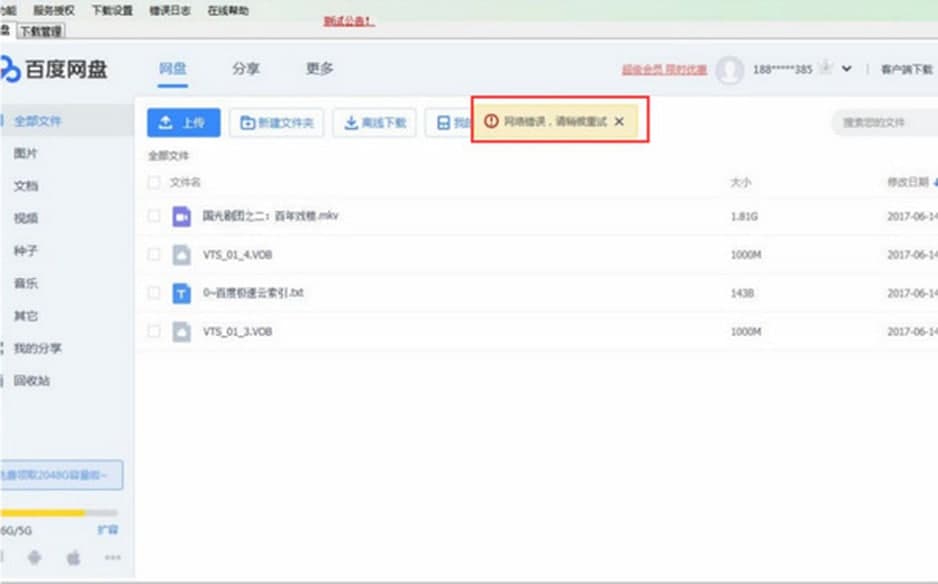The image size is (938, 584).
Task: Open the account dropdown beside 188*****385
Action: 848,70
